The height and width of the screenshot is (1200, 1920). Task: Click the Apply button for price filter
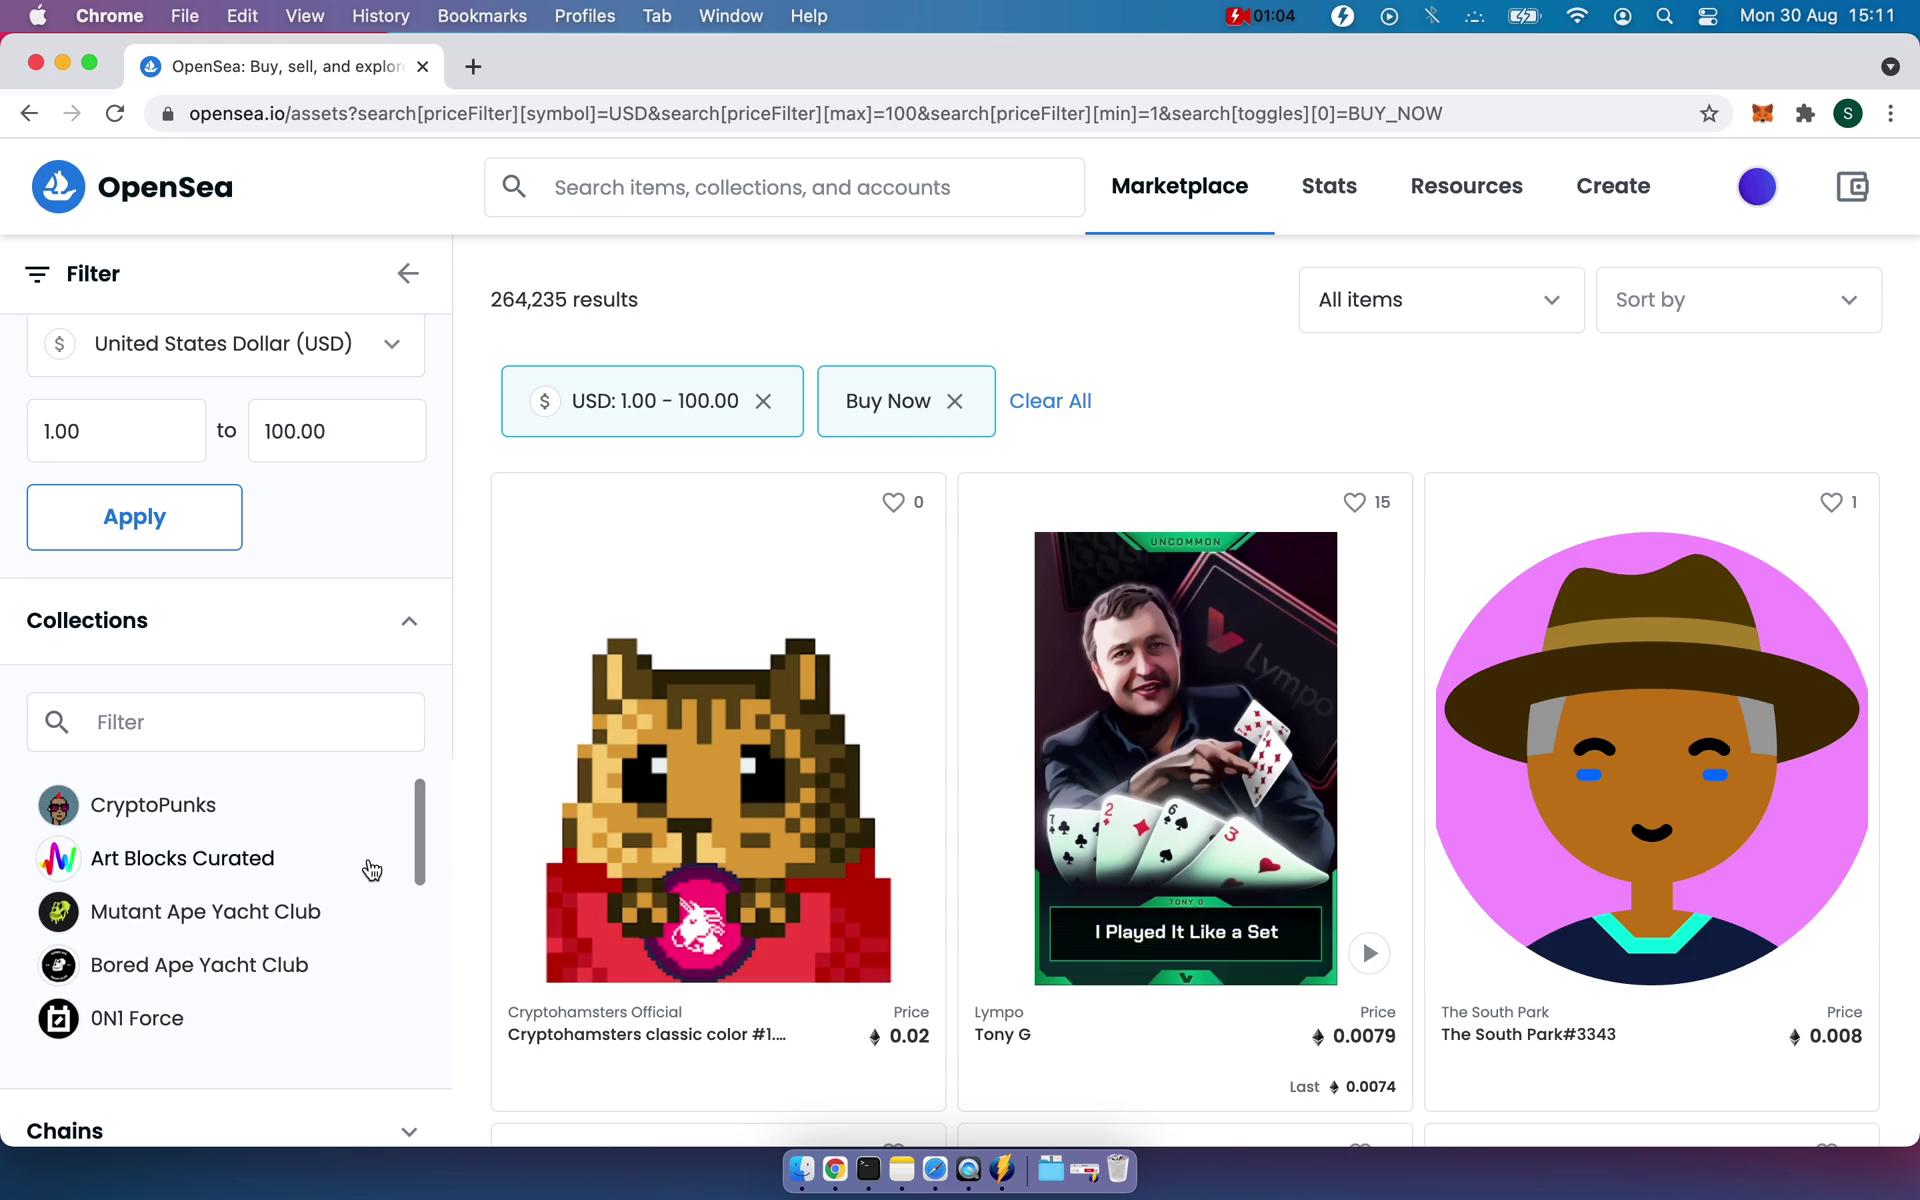[x=134, y=516]
